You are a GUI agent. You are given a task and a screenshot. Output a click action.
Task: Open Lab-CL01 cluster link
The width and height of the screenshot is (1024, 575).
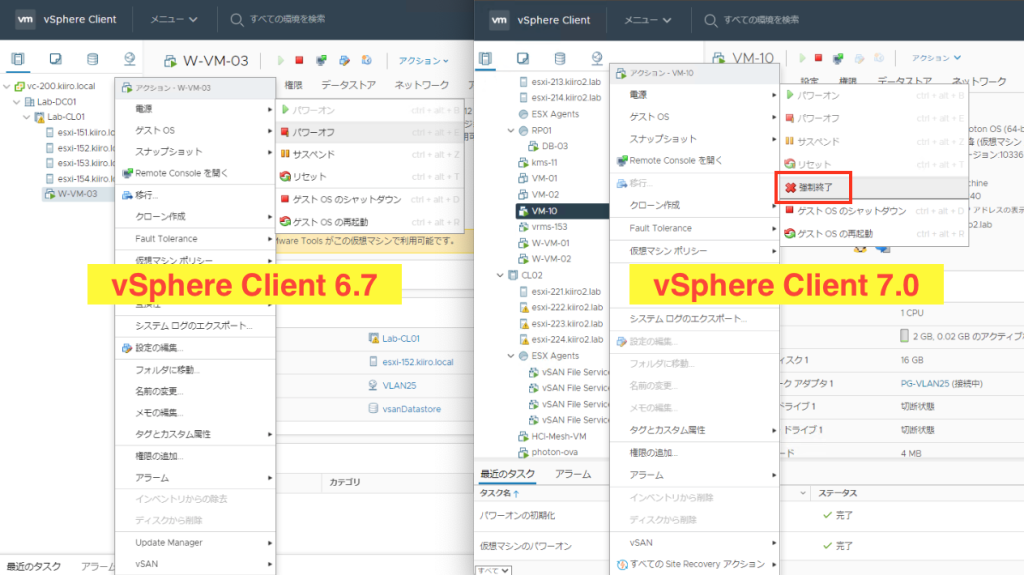(400, 338)
